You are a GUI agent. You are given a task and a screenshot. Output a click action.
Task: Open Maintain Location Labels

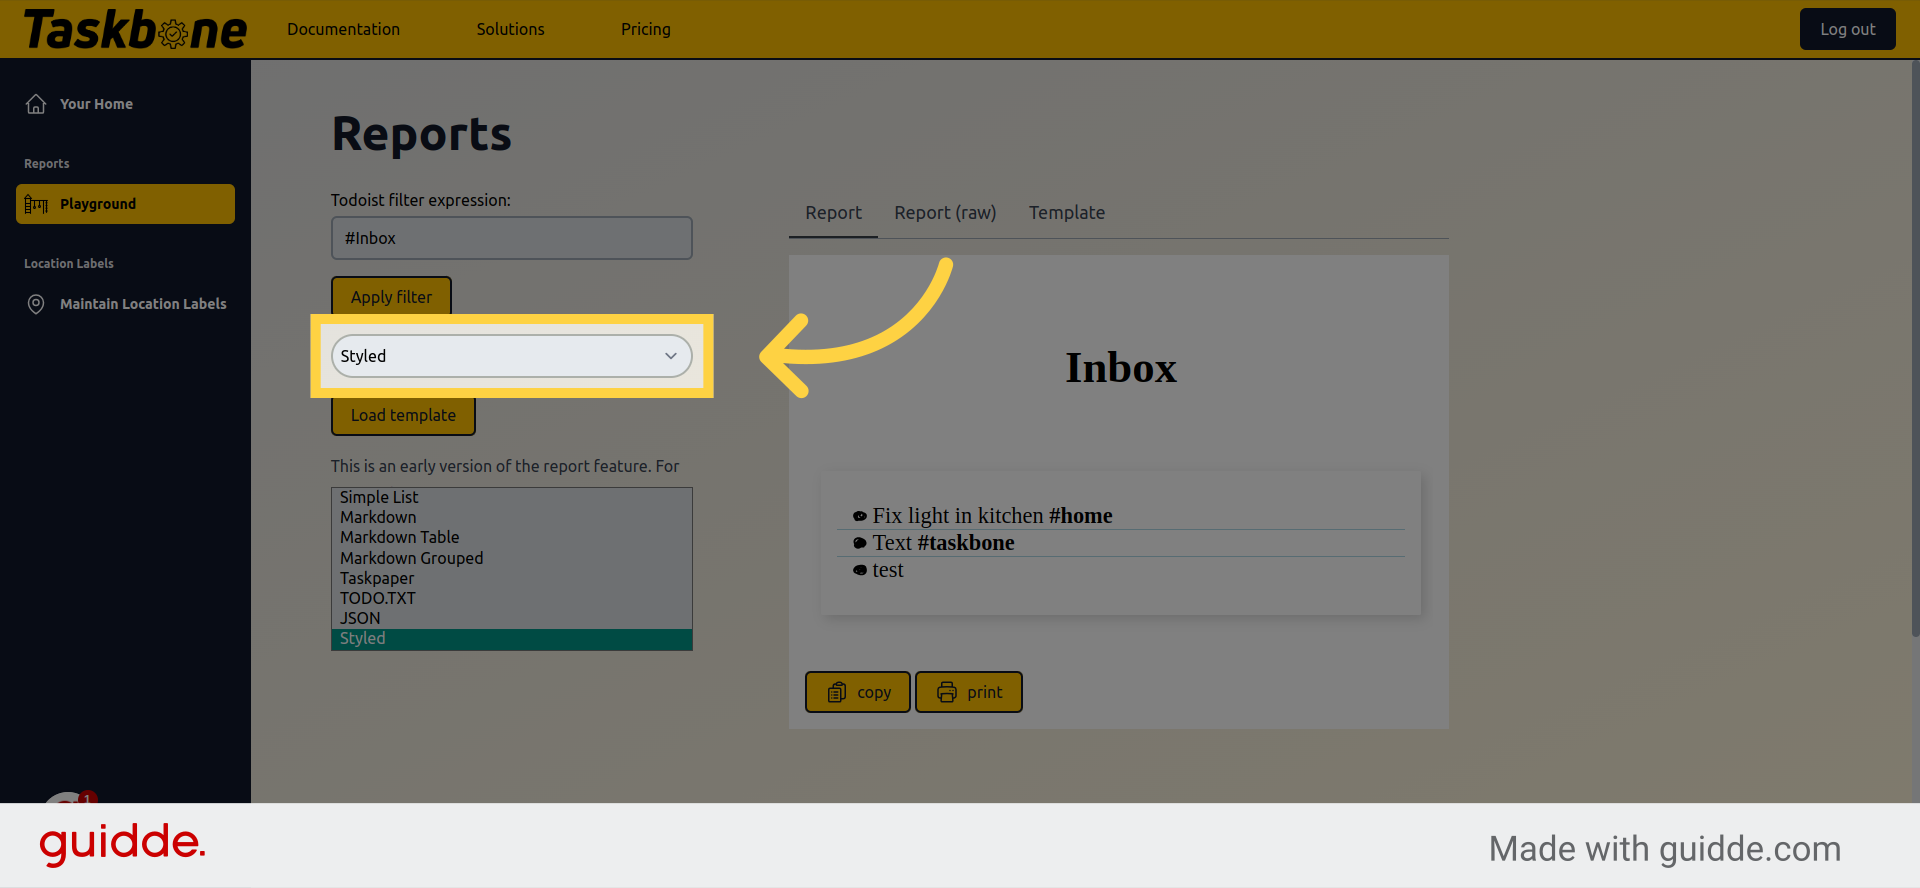click(125, 304)
